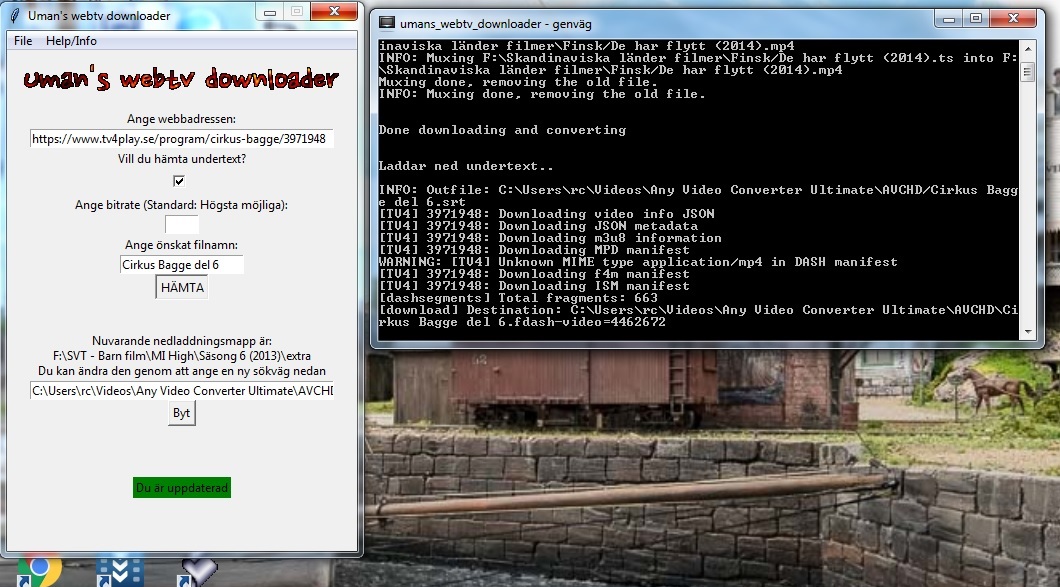Click the Uman's webtv downloader logo banner
Image resolution: width=1060 pixels, height=587 pixels.
tap(181, 79)
